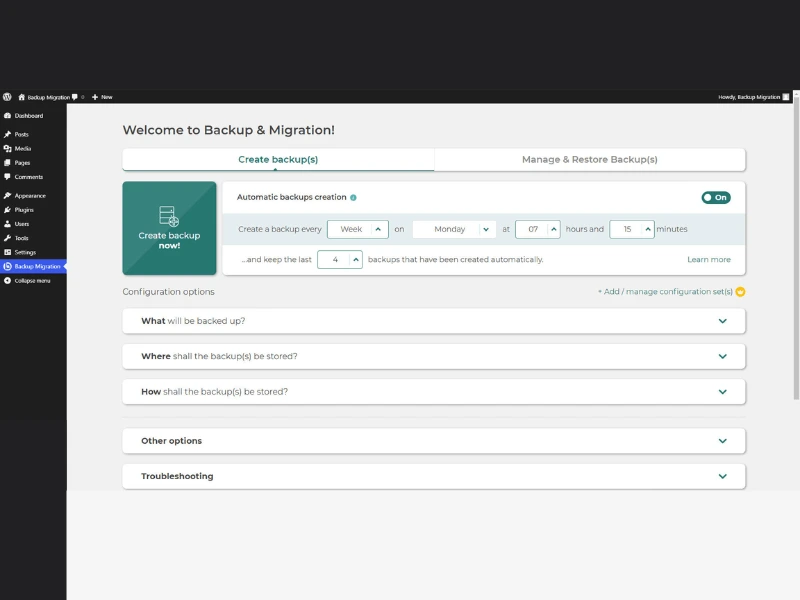Select the Posts pin icon
Image resolution: width=800 pixels, height=600 pixels.
click(7, 134)
